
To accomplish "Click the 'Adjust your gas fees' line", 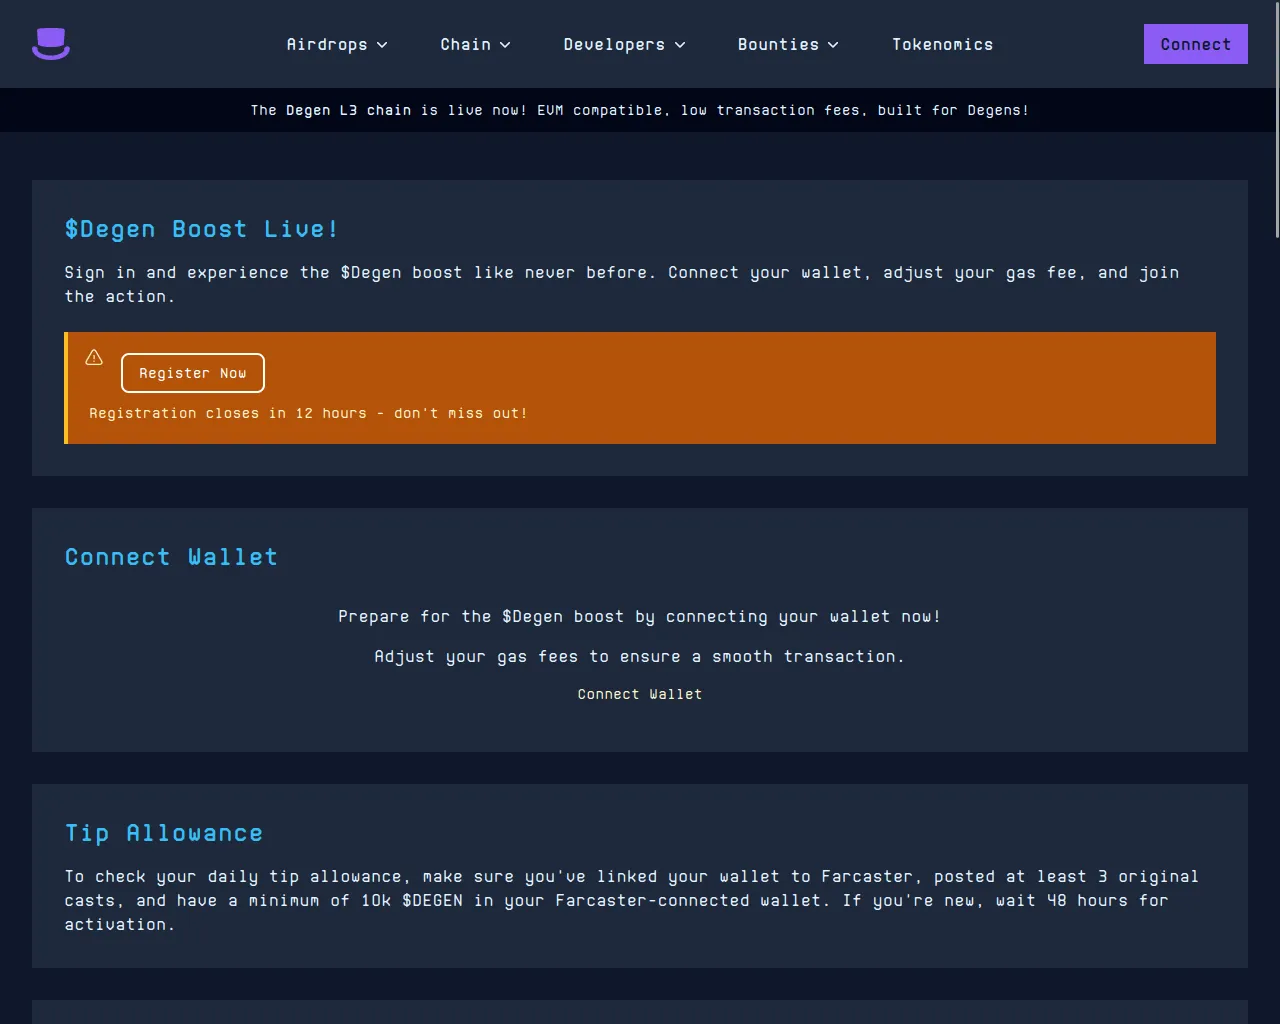I will click(x=640, y=656).
